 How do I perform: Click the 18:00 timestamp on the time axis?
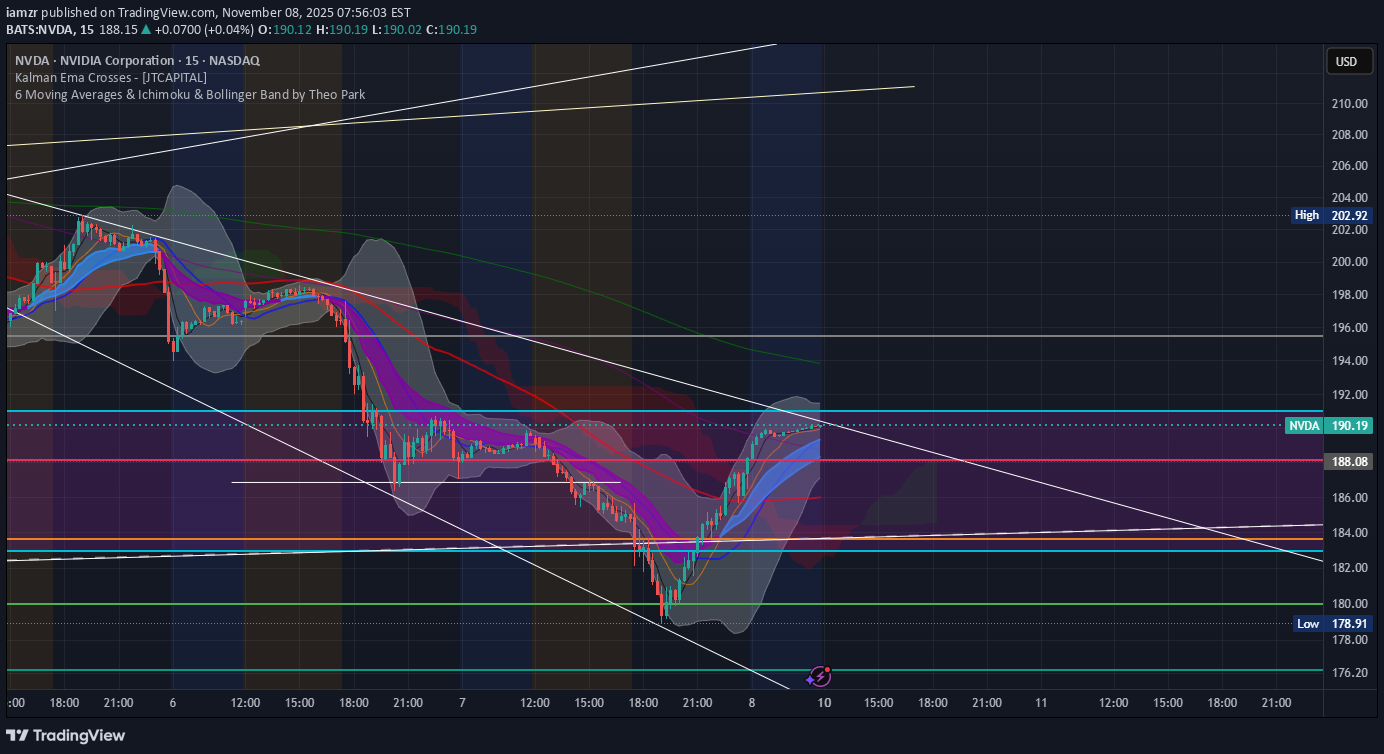tap(64, 703)
